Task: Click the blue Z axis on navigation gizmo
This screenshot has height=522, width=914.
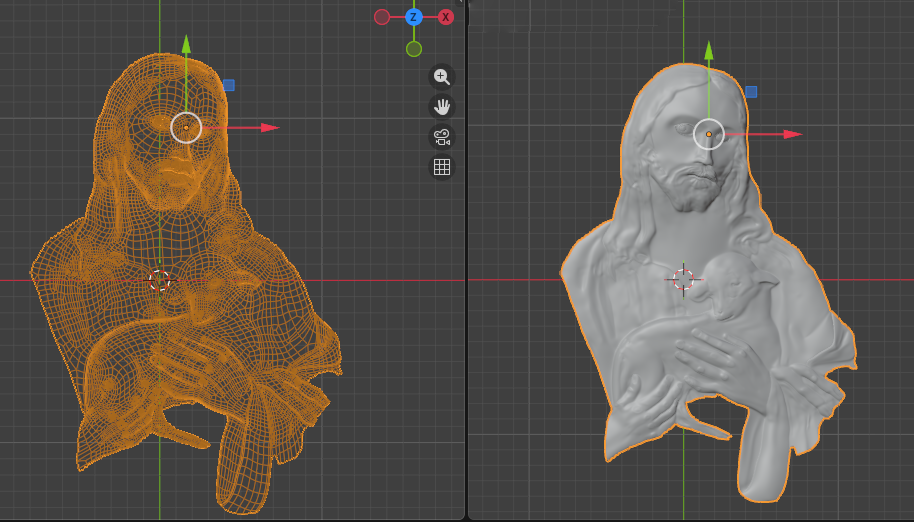Action: (414, 17)
